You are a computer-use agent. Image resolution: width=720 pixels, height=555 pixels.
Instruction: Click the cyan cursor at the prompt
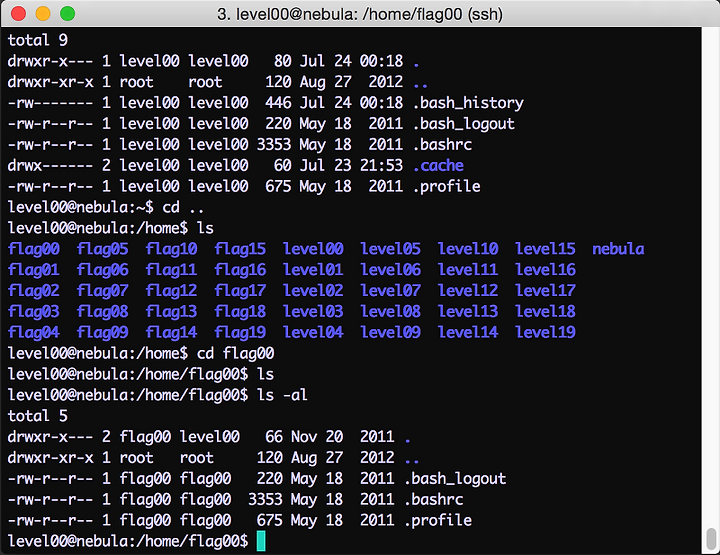click(261, 541)
